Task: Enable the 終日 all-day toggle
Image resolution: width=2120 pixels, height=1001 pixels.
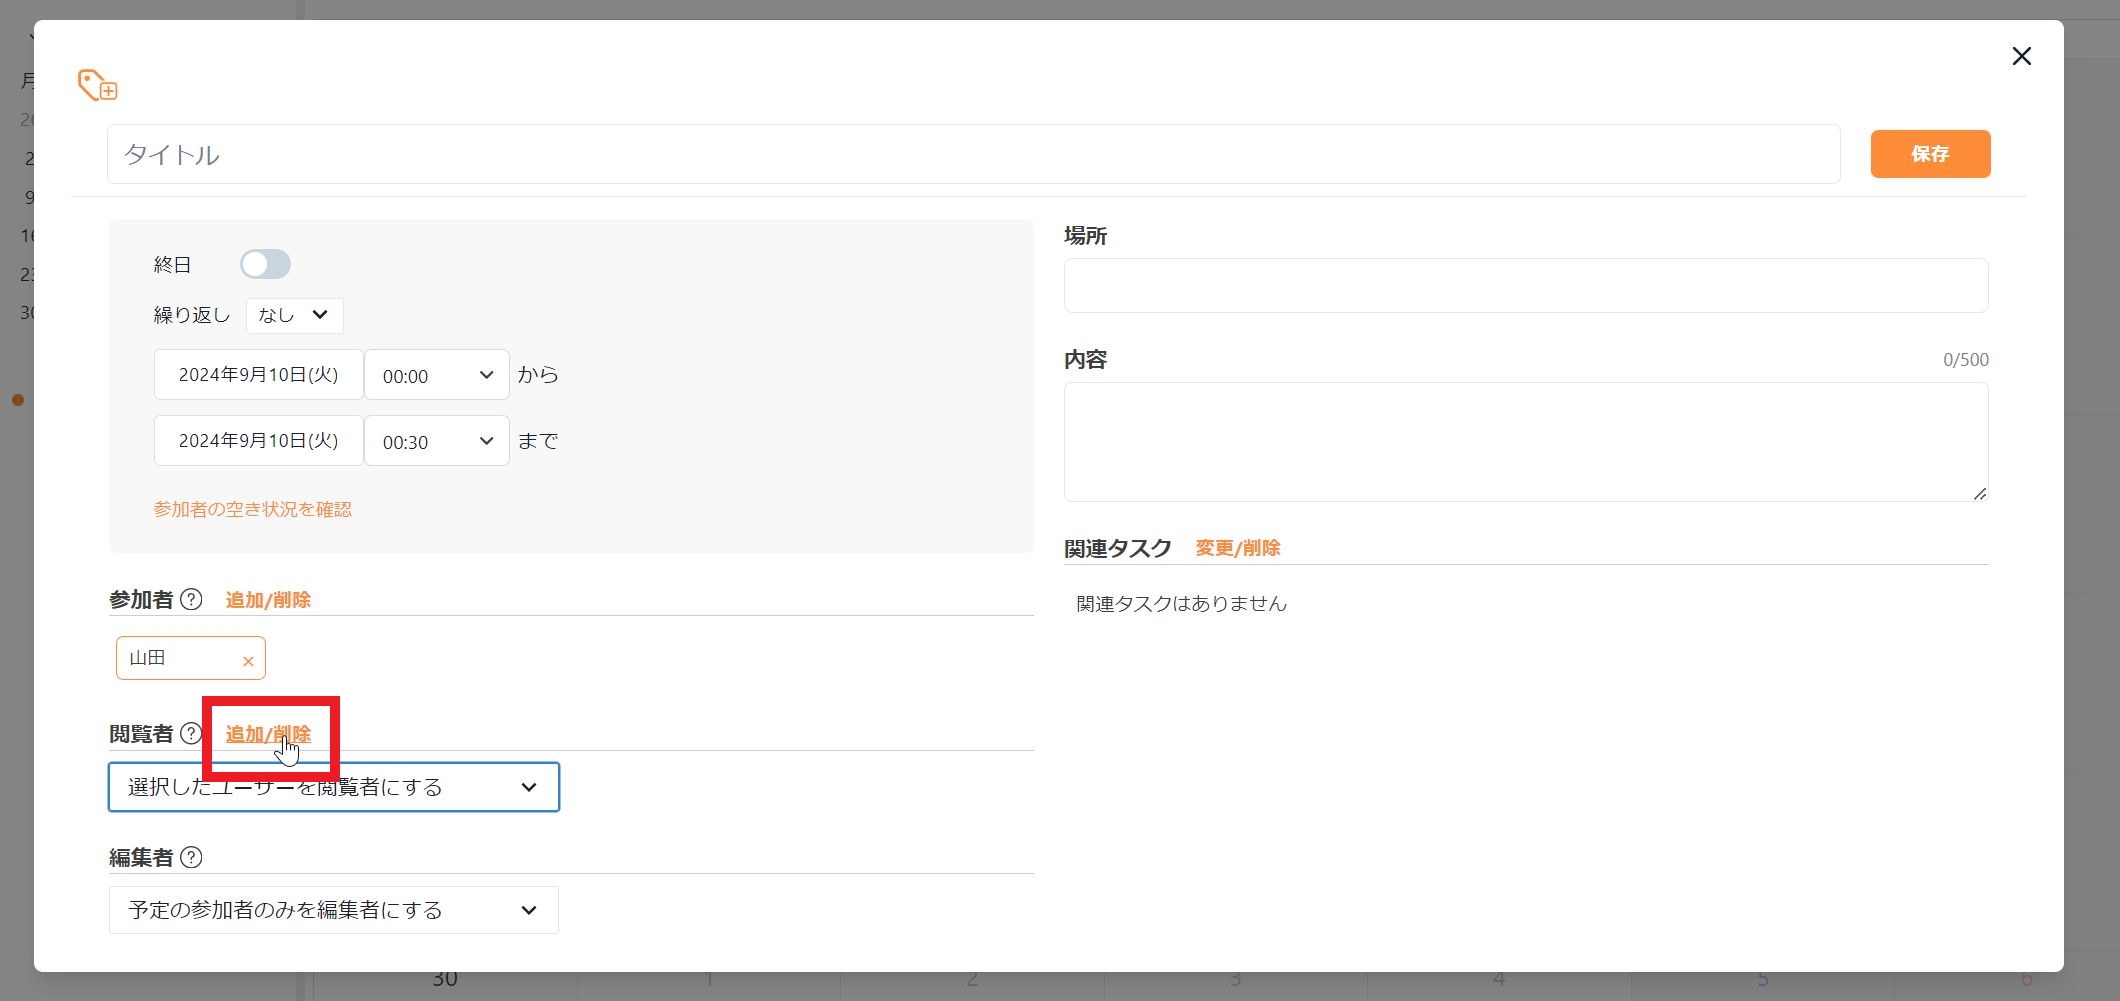Action: pos(265,263)
